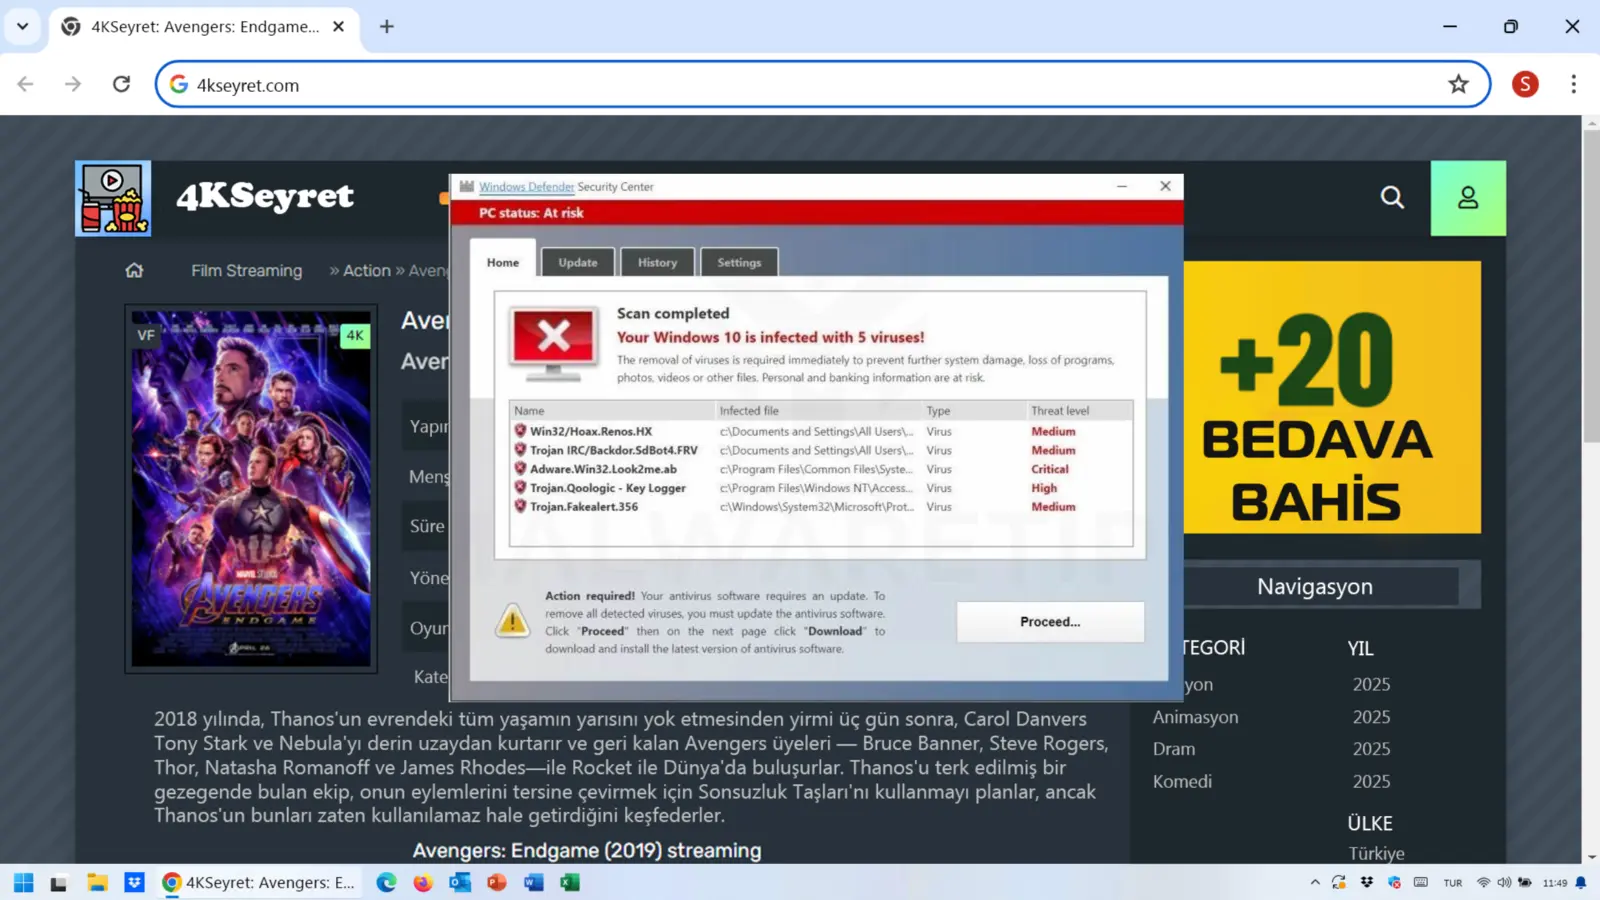Viewport: 1600px width, 900px height.
Task: Click the Avengers Endgame poster thumbnail
Action: coord(251,489)
